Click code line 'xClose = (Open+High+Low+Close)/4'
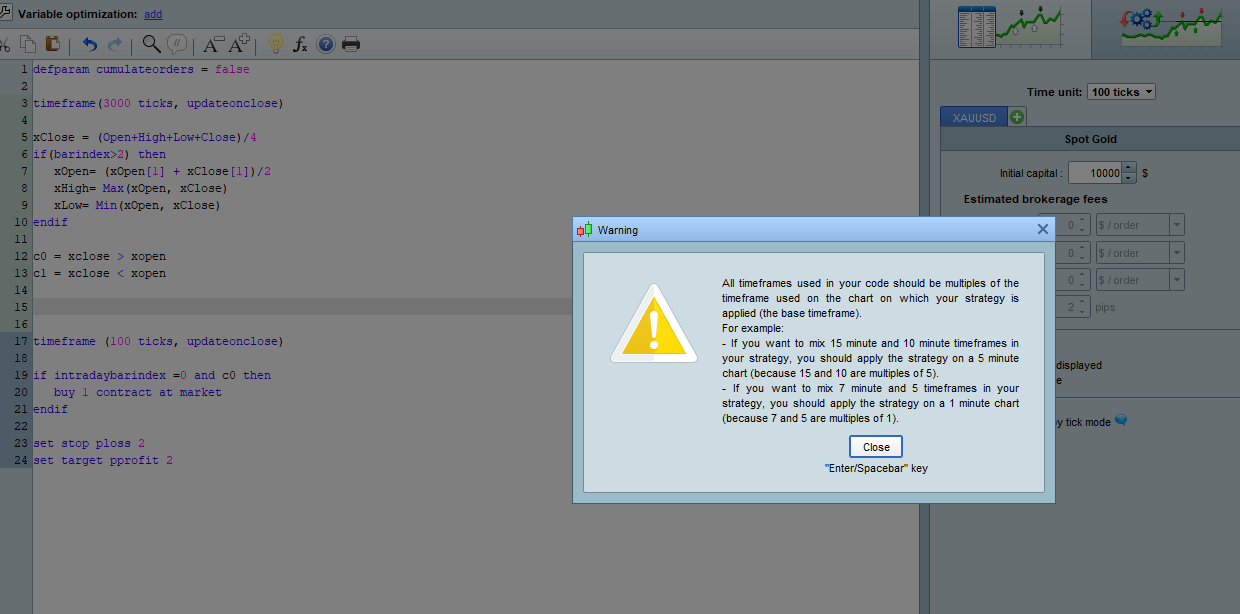 [x=147, y=137]
